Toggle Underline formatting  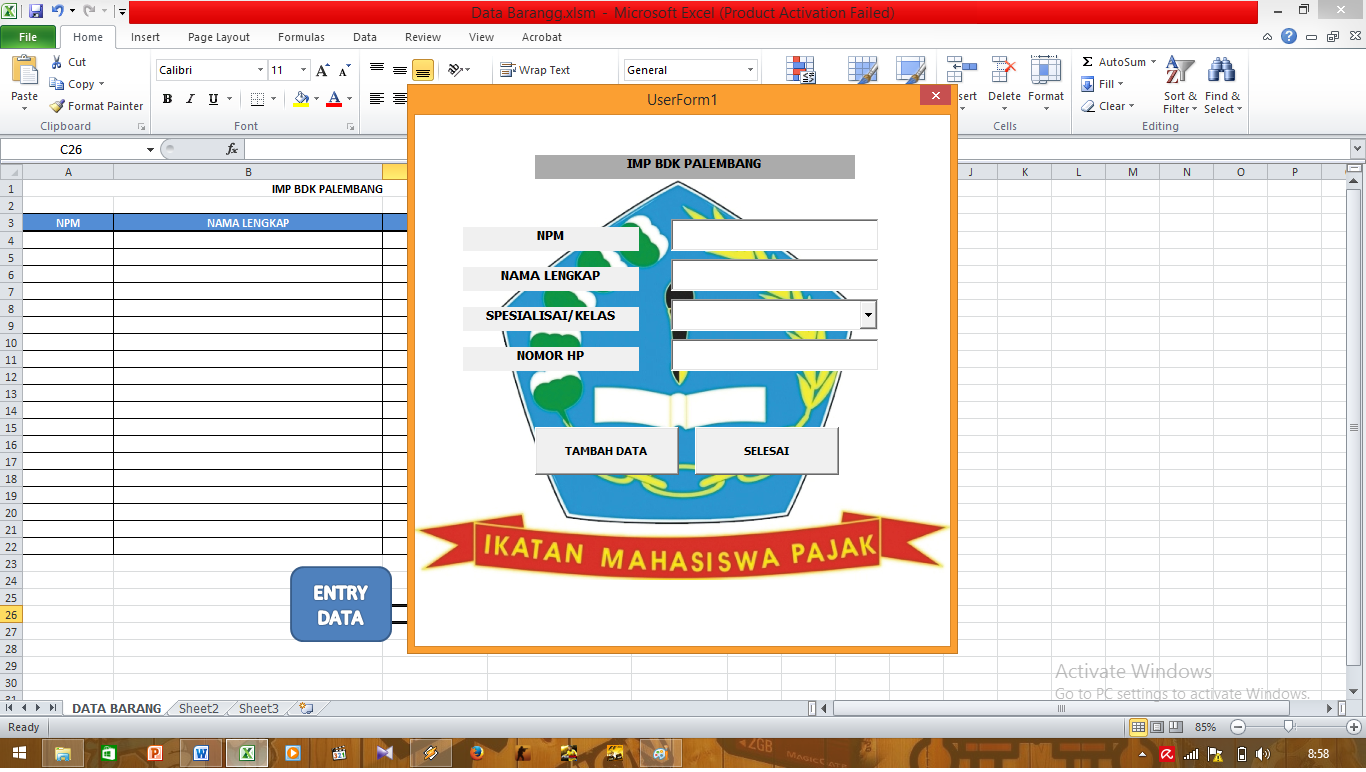[x=213, y=99]
